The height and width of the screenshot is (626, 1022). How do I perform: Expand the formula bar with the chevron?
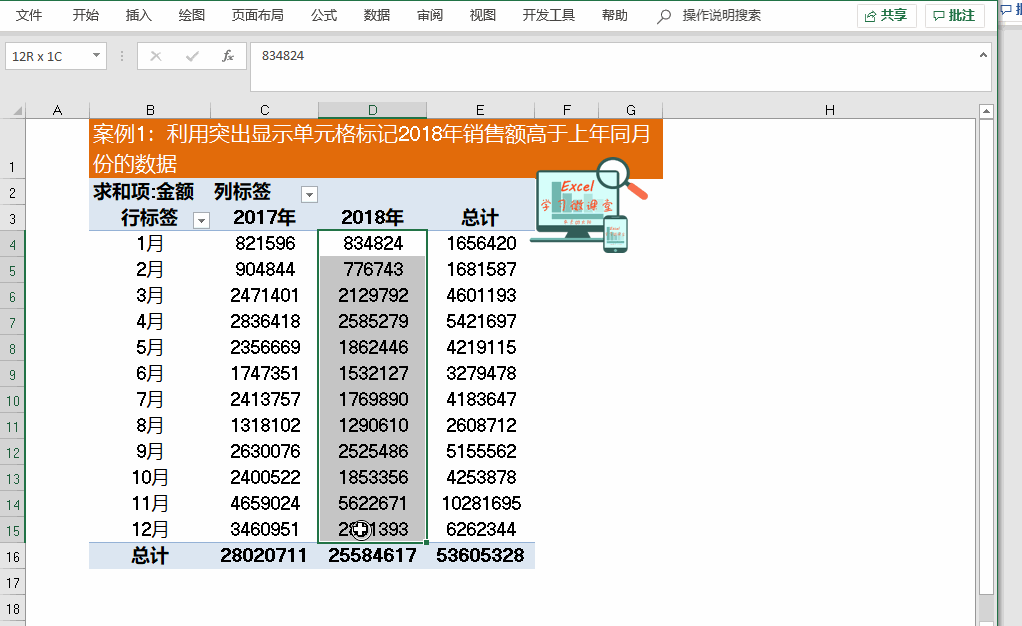pyautogui.click(x=983, y=55)
